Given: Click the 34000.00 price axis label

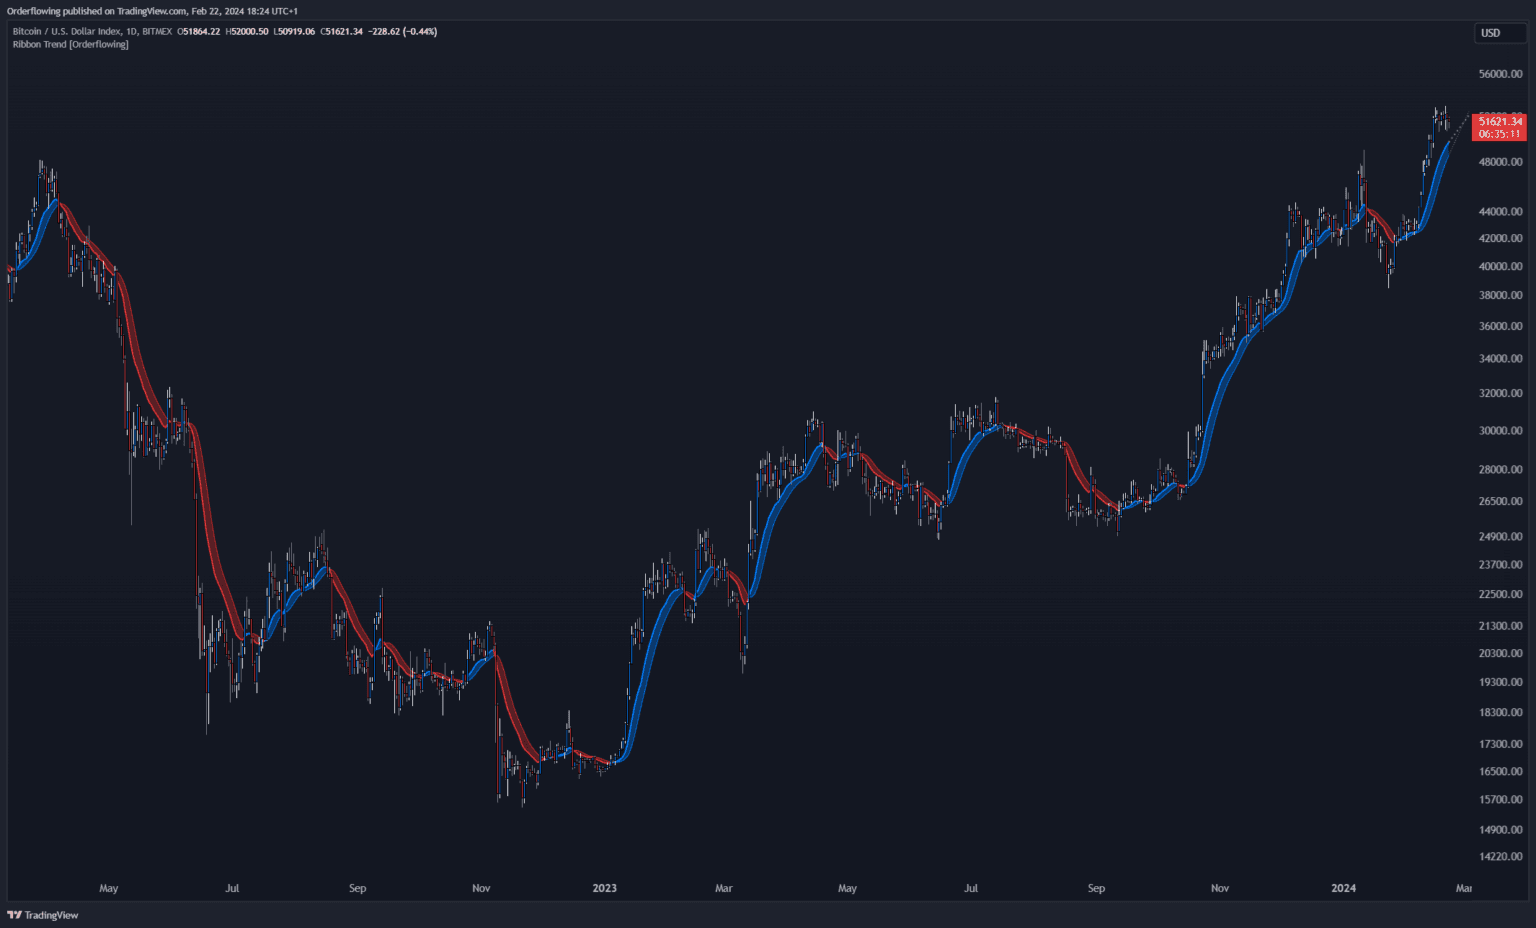Looking at the screenshot, I should tap(1500, 358).
